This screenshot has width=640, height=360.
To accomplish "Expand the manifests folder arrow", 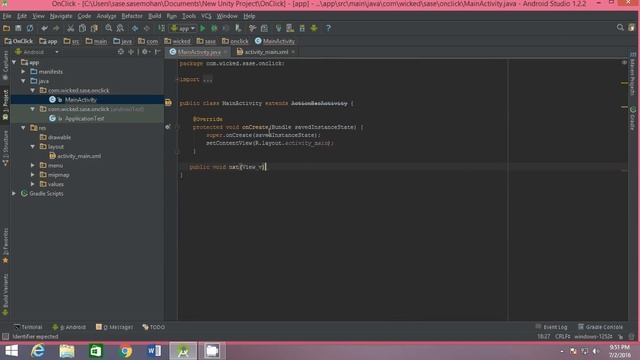I will tap(23, 72).
